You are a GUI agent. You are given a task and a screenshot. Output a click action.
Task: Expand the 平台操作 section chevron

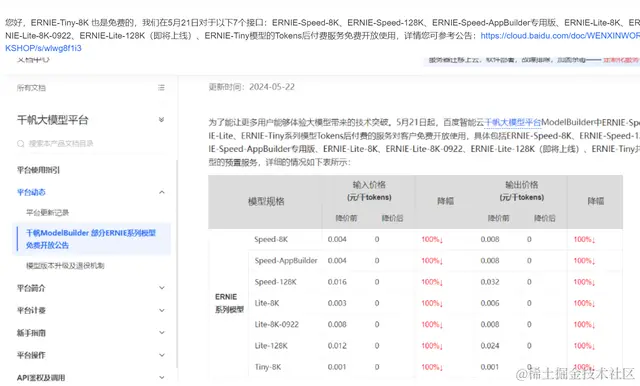point(162,355)
